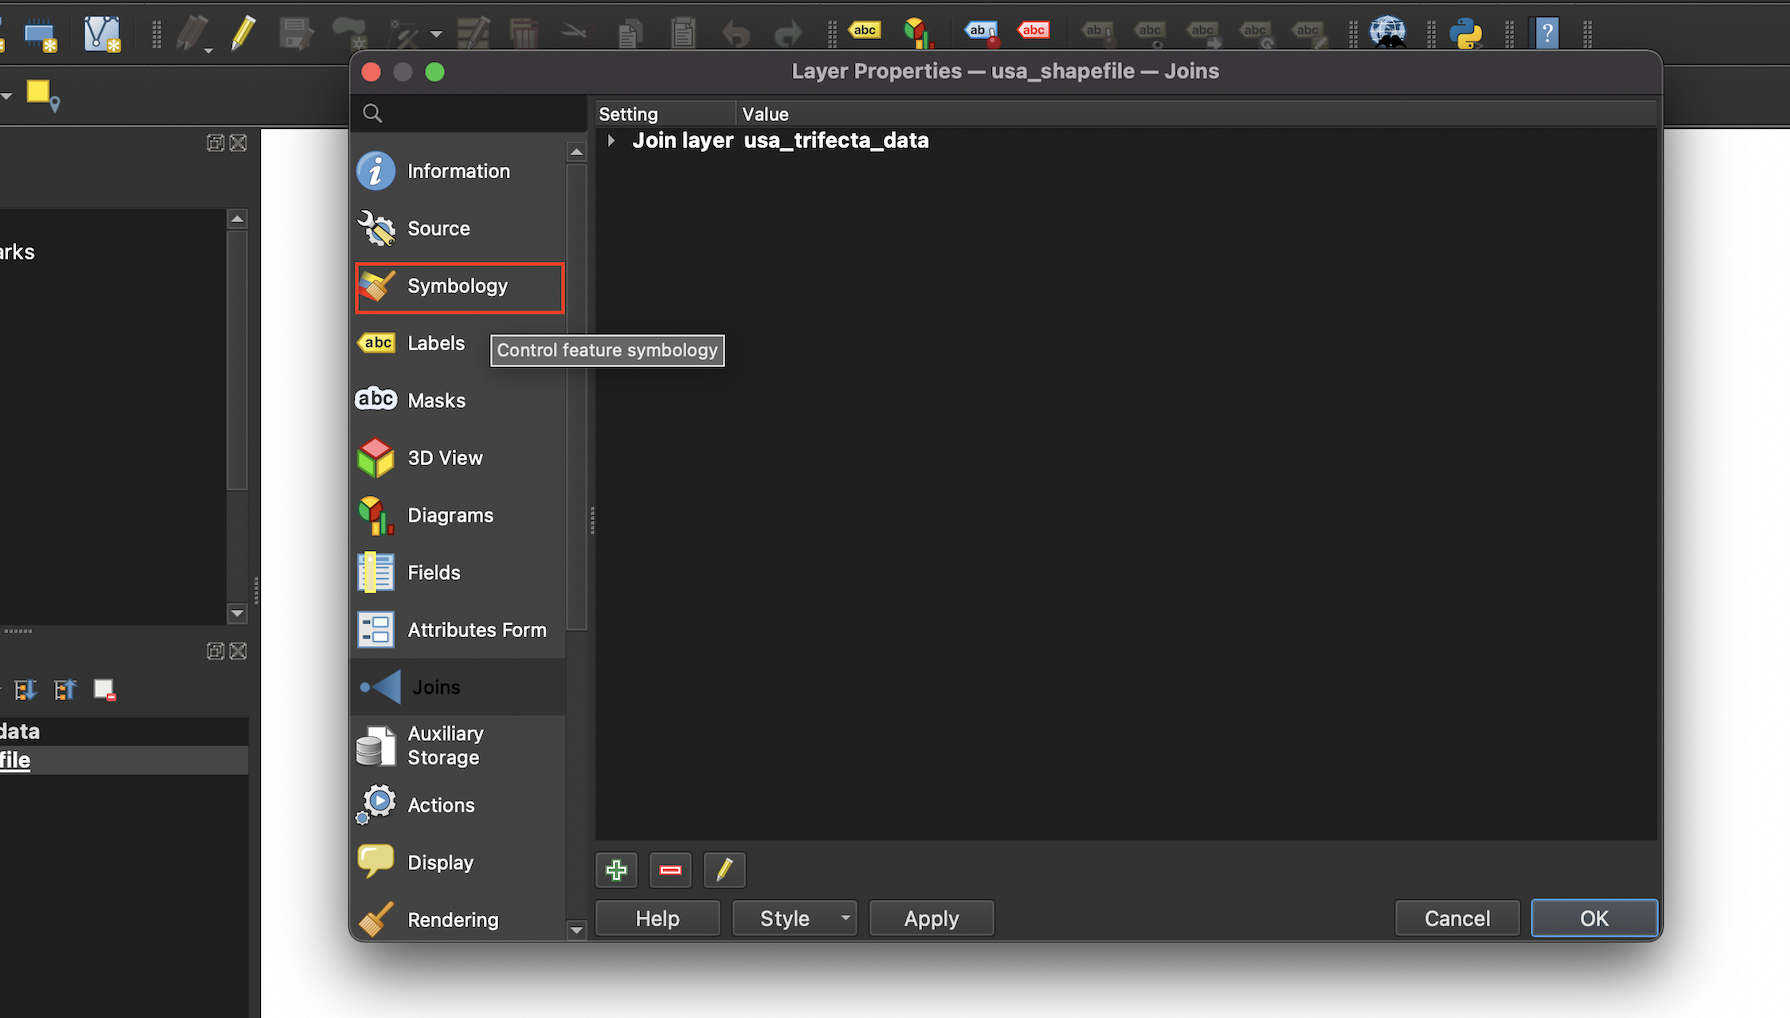Select the Vertex tool
Image resolution: width=1790 pixels, height=1018 pixels.
(x=101, y=33)
